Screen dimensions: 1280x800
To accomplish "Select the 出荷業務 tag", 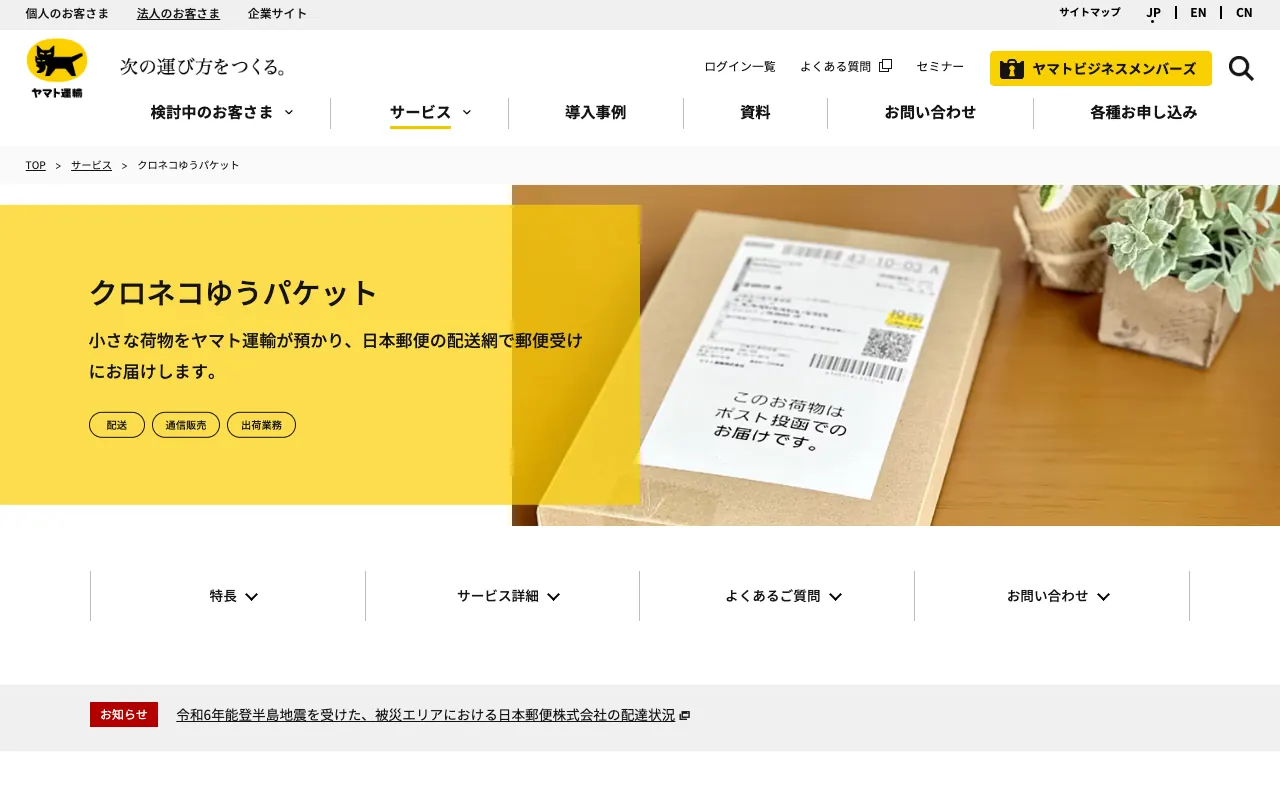I will pyautogui.click(x=261, y=425).
